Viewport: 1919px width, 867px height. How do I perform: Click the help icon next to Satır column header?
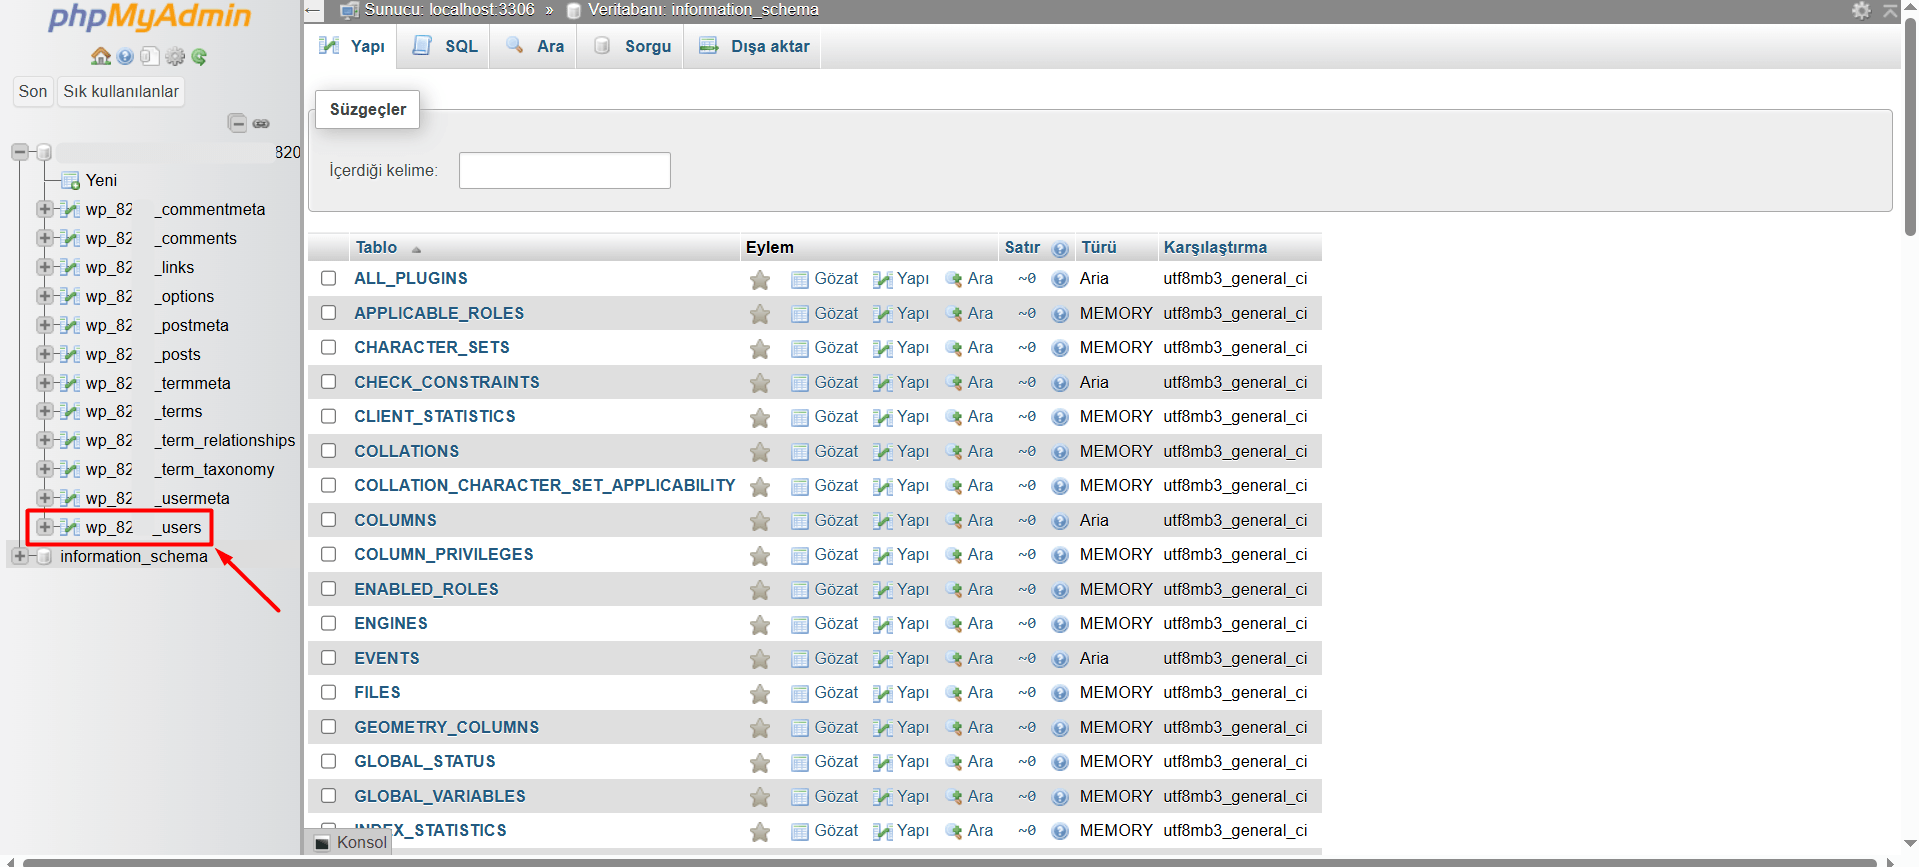[1060, 248]
